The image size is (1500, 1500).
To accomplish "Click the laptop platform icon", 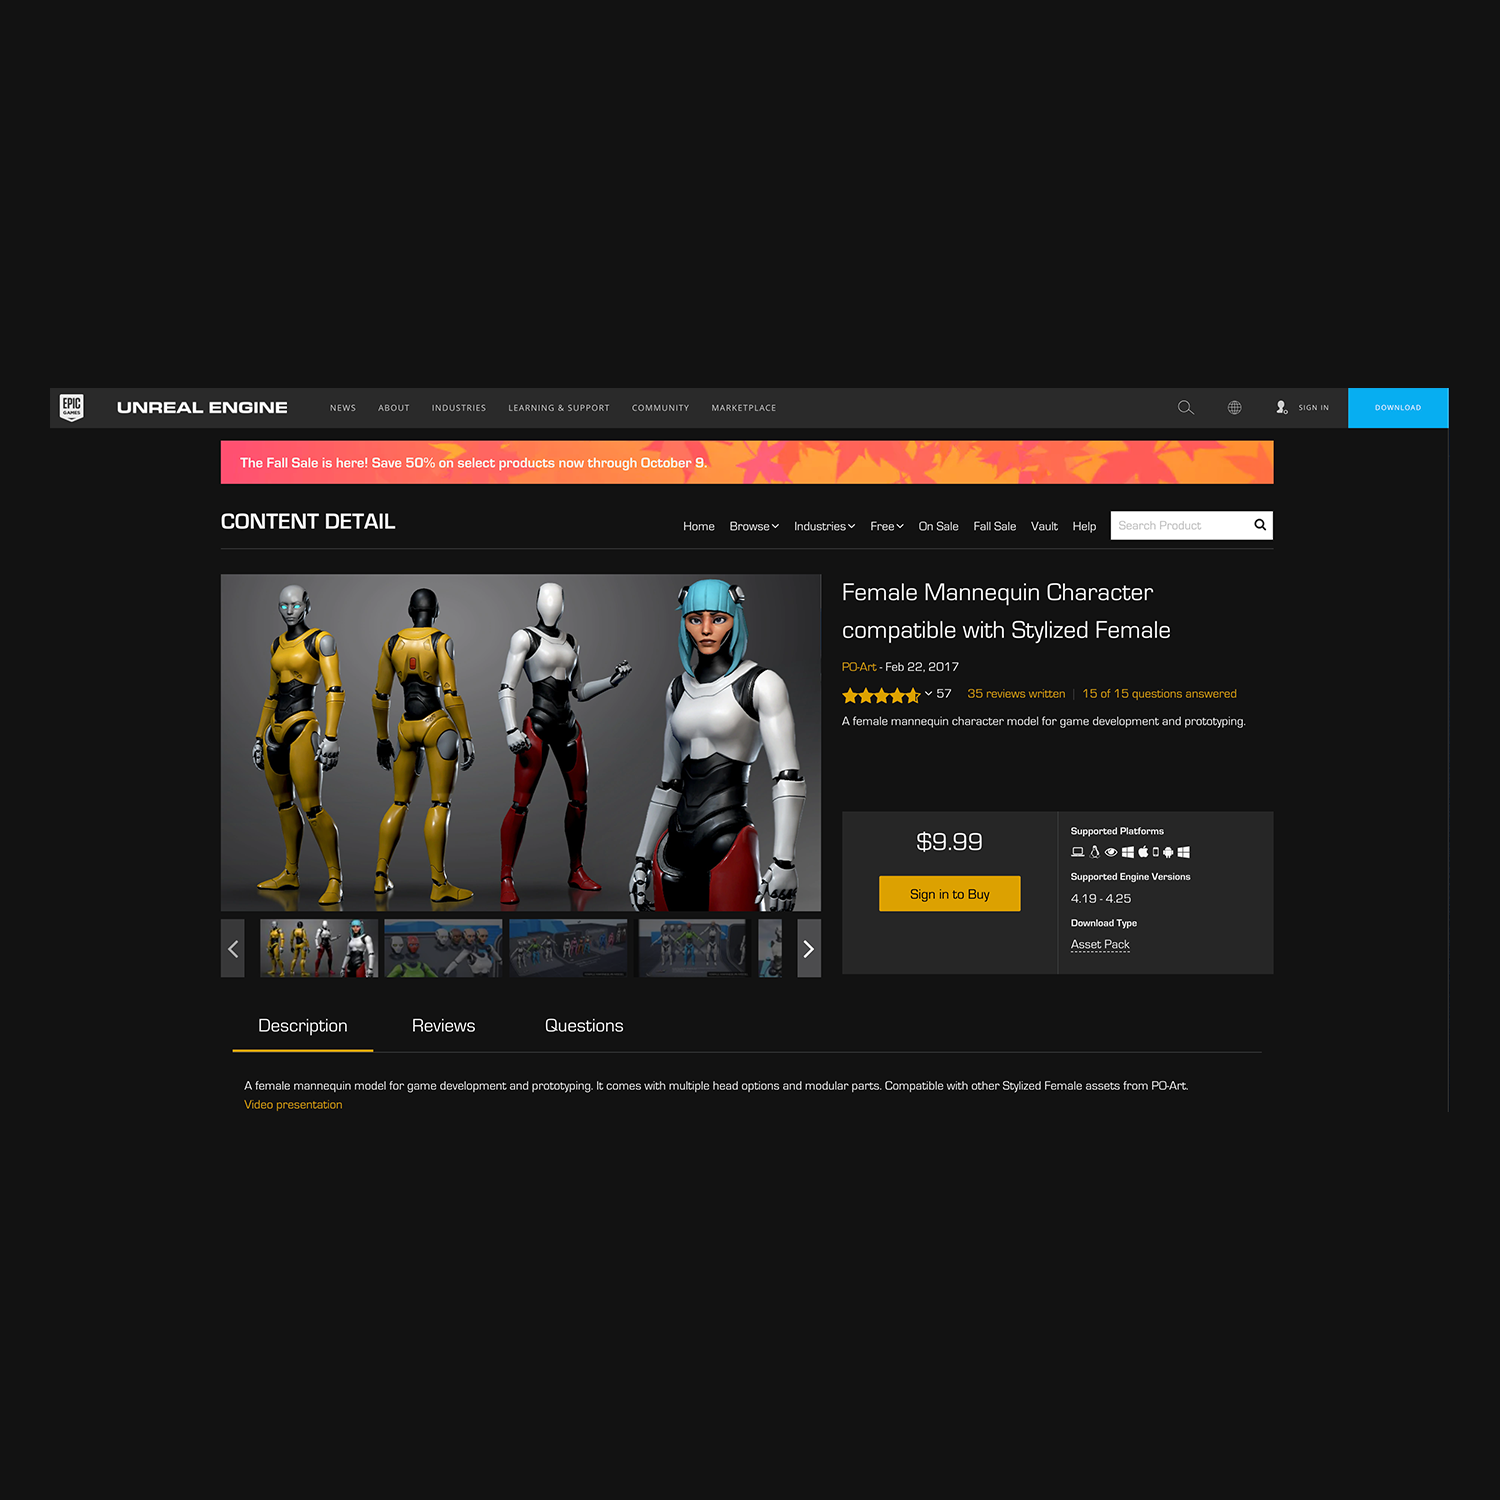I will (1078, 852).
